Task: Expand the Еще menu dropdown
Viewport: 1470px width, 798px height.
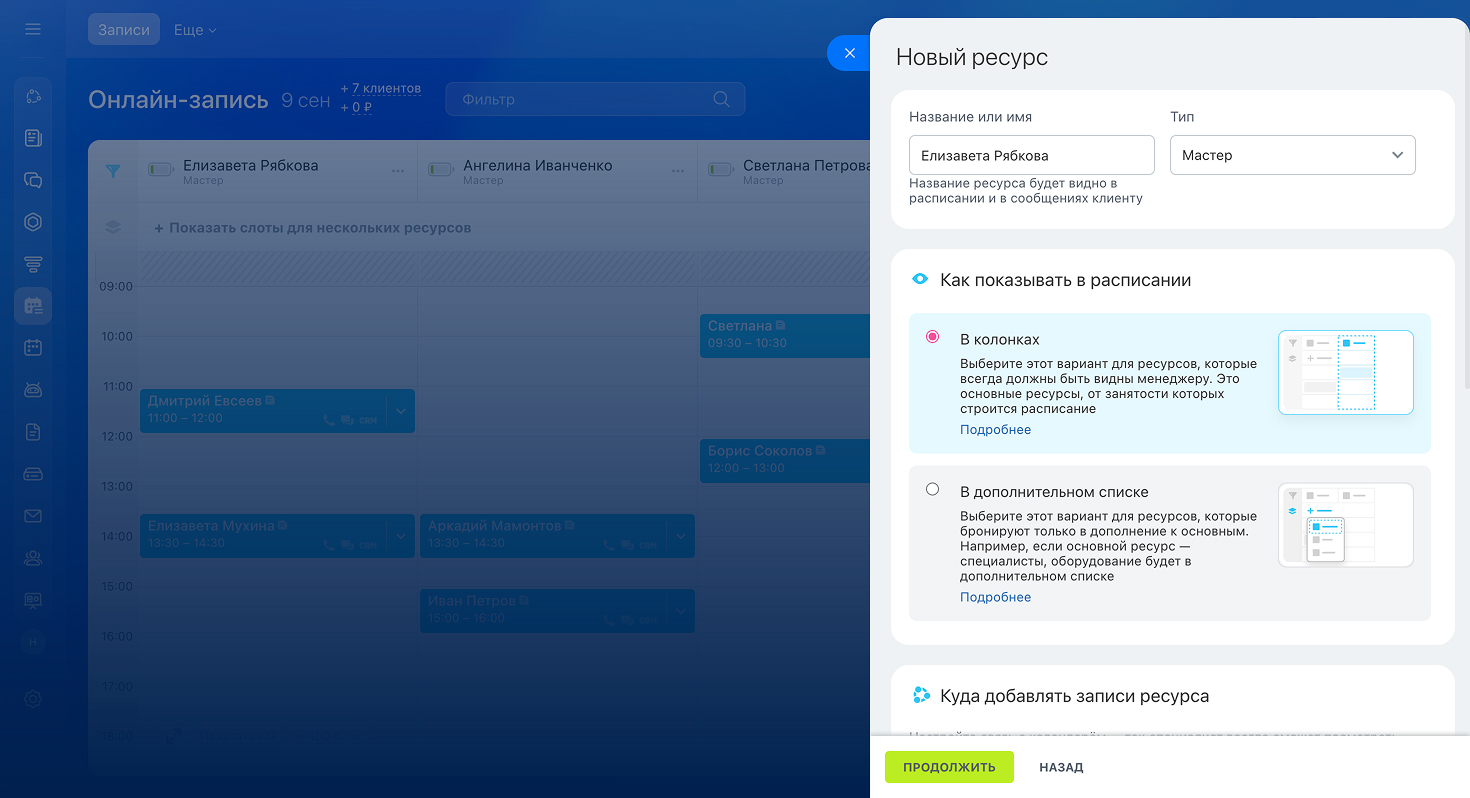Action: click(x=195, y=30)
